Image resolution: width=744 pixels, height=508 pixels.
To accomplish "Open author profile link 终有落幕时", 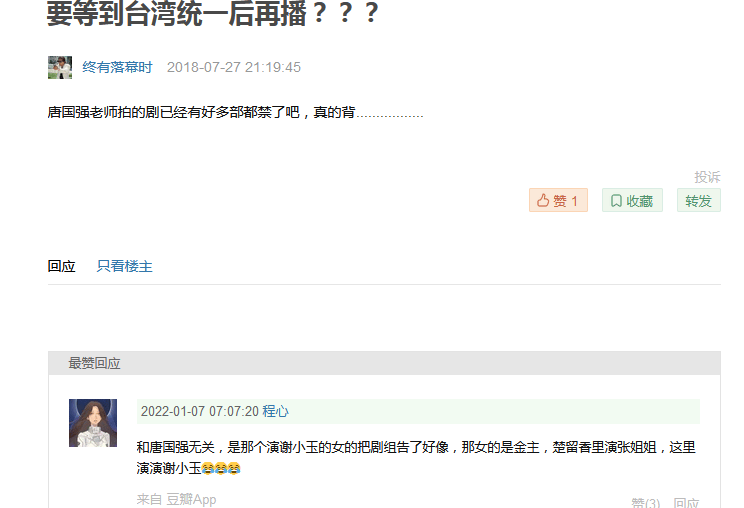I will [x=117, y=67].
